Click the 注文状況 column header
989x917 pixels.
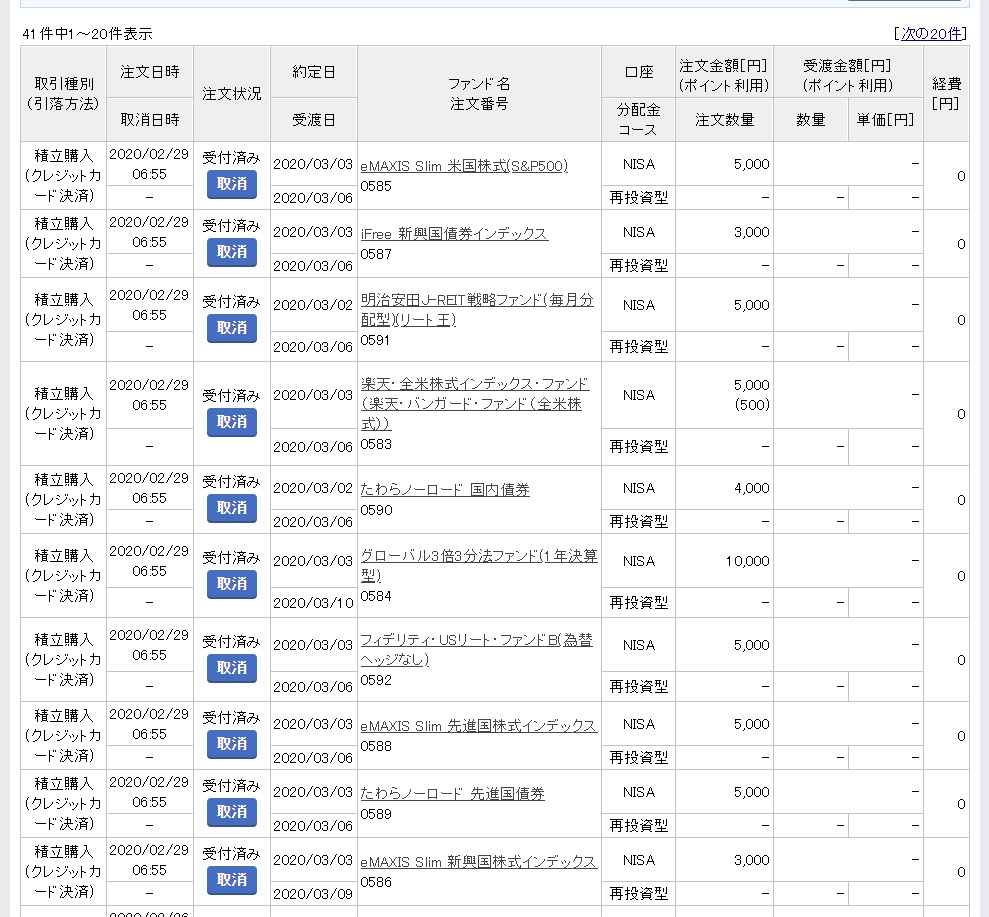(231, 93)
